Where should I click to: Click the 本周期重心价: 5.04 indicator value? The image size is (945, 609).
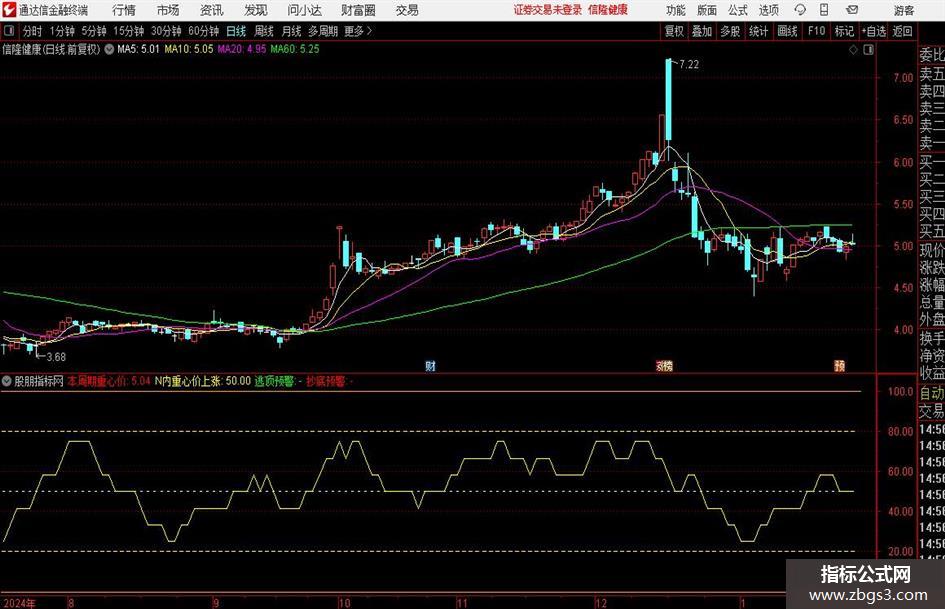point(109,381)
